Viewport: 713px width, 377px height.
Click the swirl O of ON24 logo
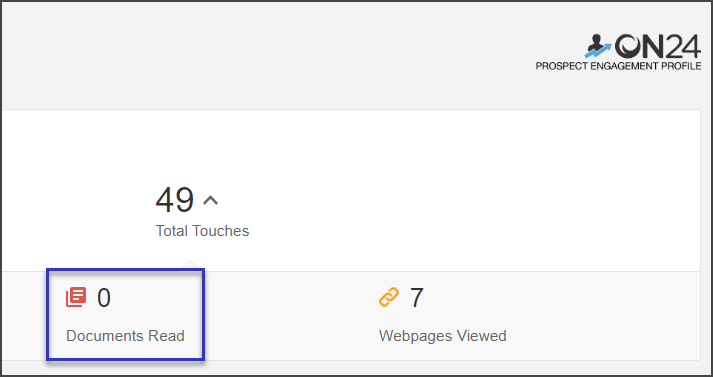pyautogui.click(x=628, y=46)
